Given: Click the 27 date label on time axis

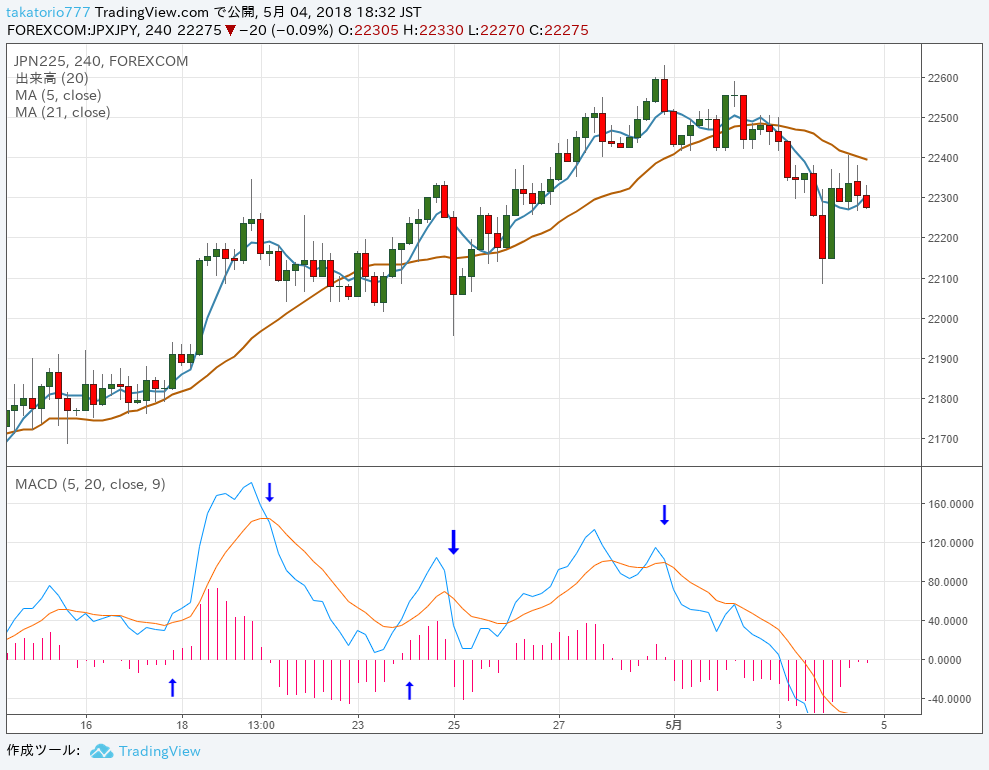Looking at the screenshot, I should 559,725.
